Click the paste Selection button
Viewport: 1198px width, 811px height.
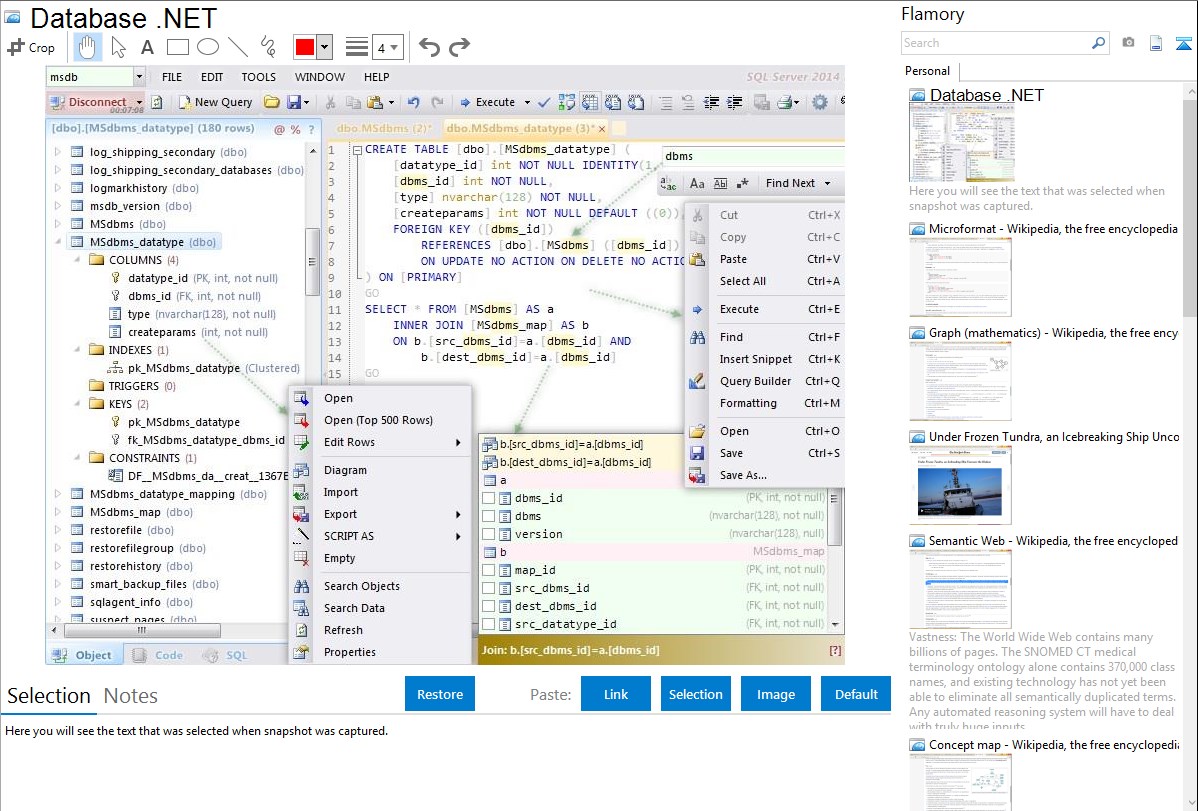(x=695, y=694)
